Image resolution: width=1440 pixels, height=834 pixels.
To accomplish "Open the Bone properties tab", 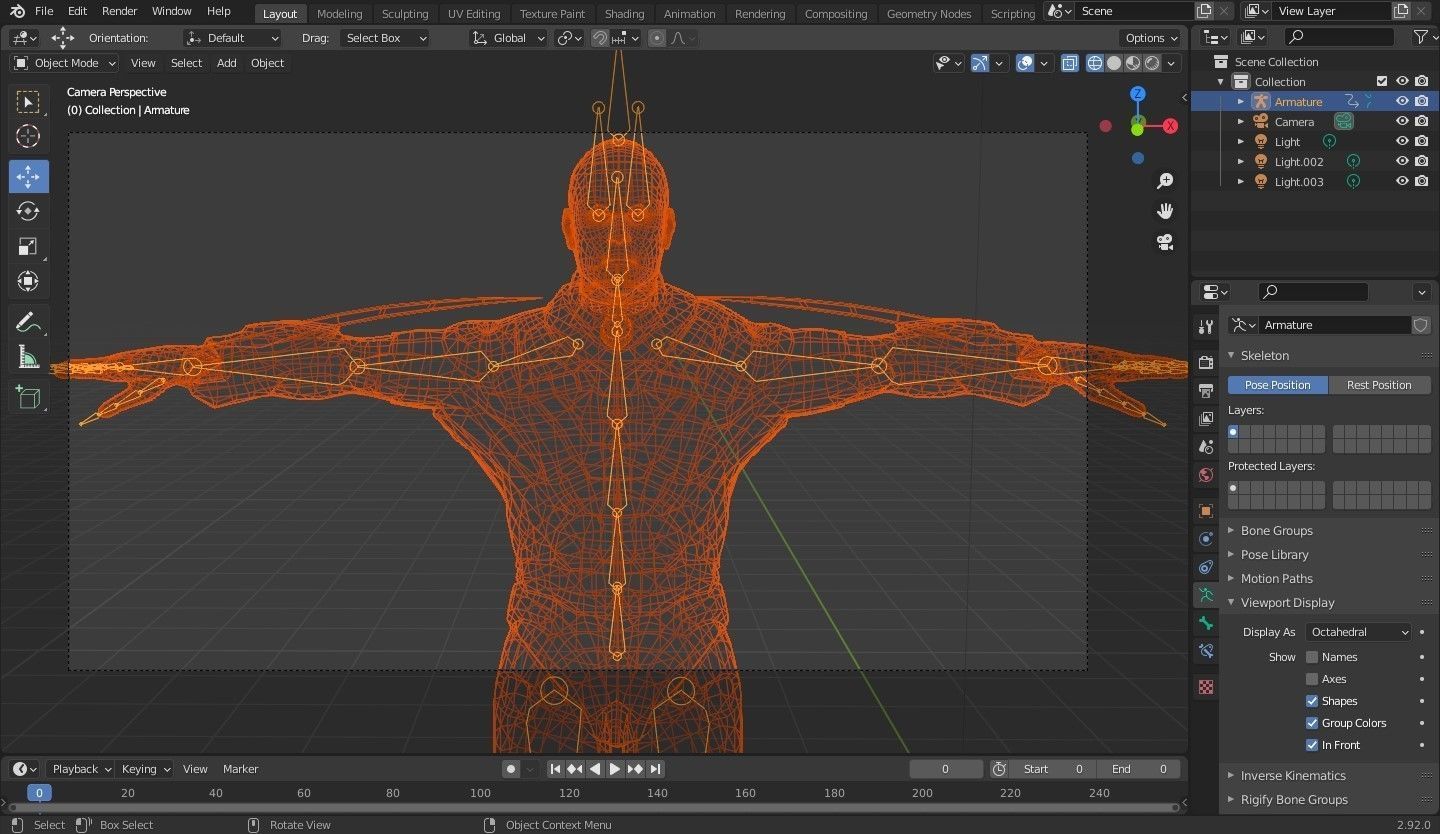I will click(x=1206, y=622).
